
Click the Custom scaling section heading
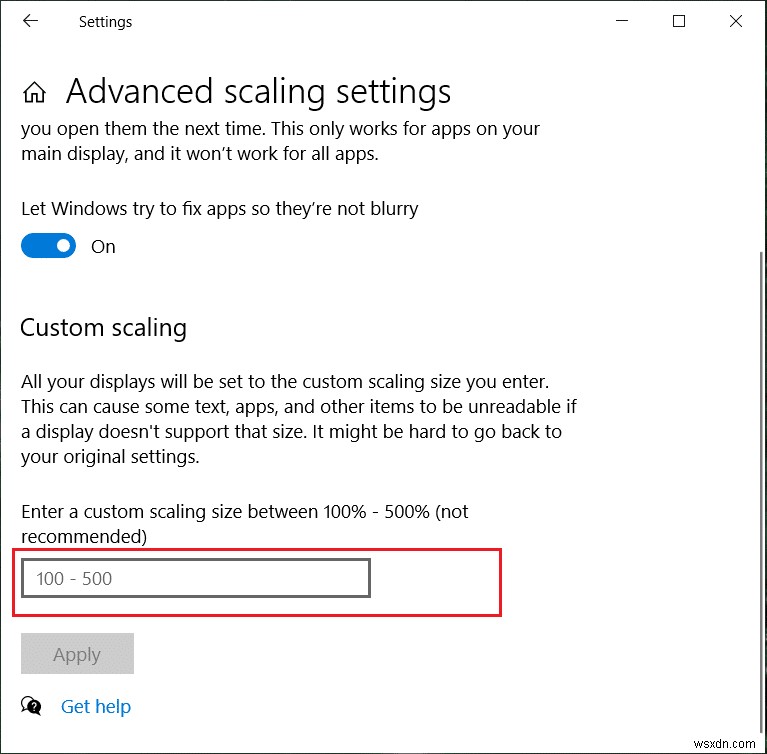[104, 327]
